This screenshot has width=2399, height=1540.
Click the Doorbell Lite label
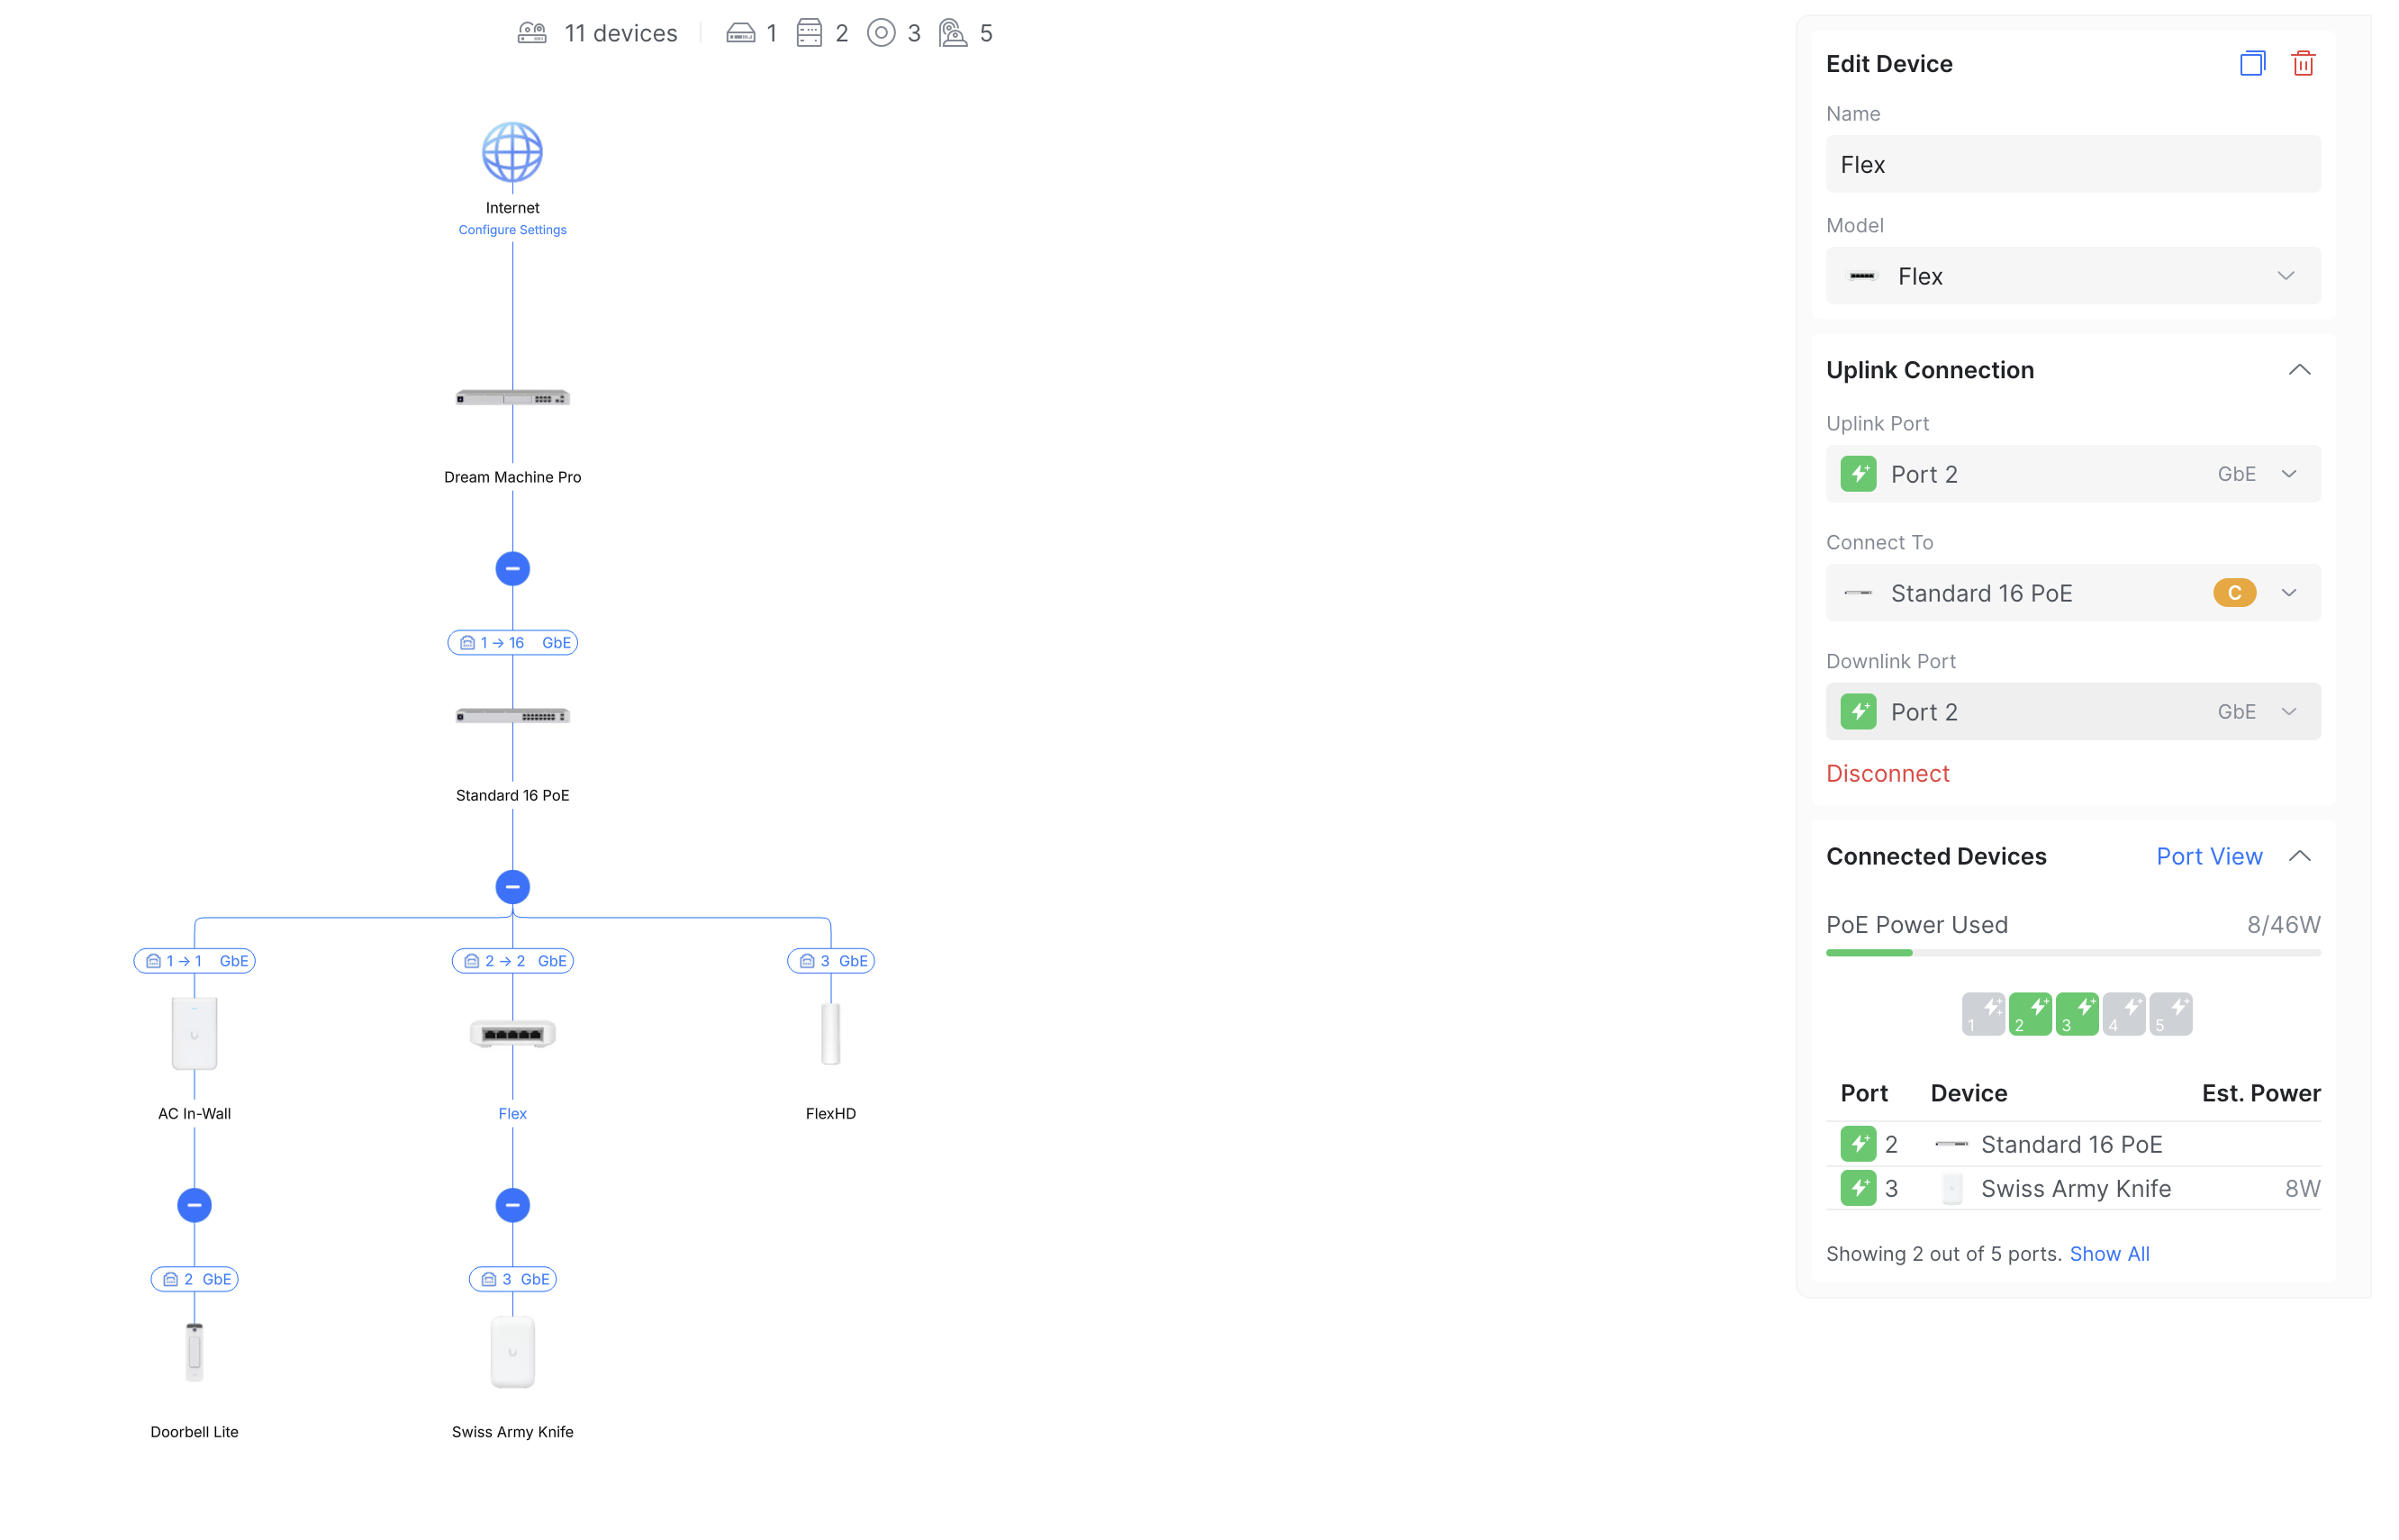point(194,1432)
